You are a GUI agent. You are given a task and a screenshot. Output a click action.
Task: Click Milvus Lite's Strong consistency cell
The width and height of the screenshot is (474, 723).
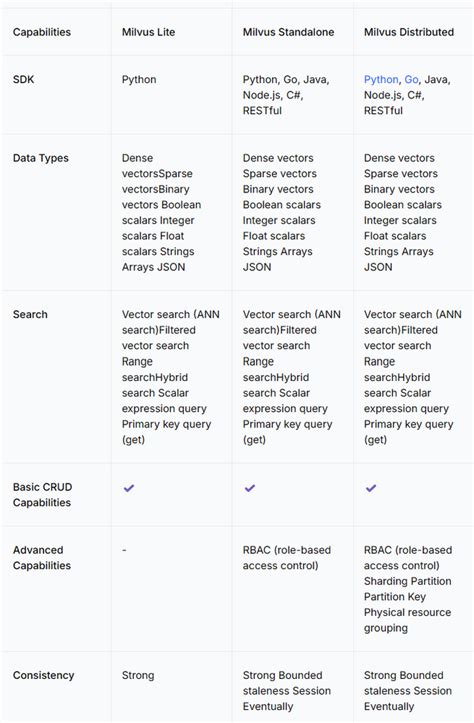pos(138,676)
